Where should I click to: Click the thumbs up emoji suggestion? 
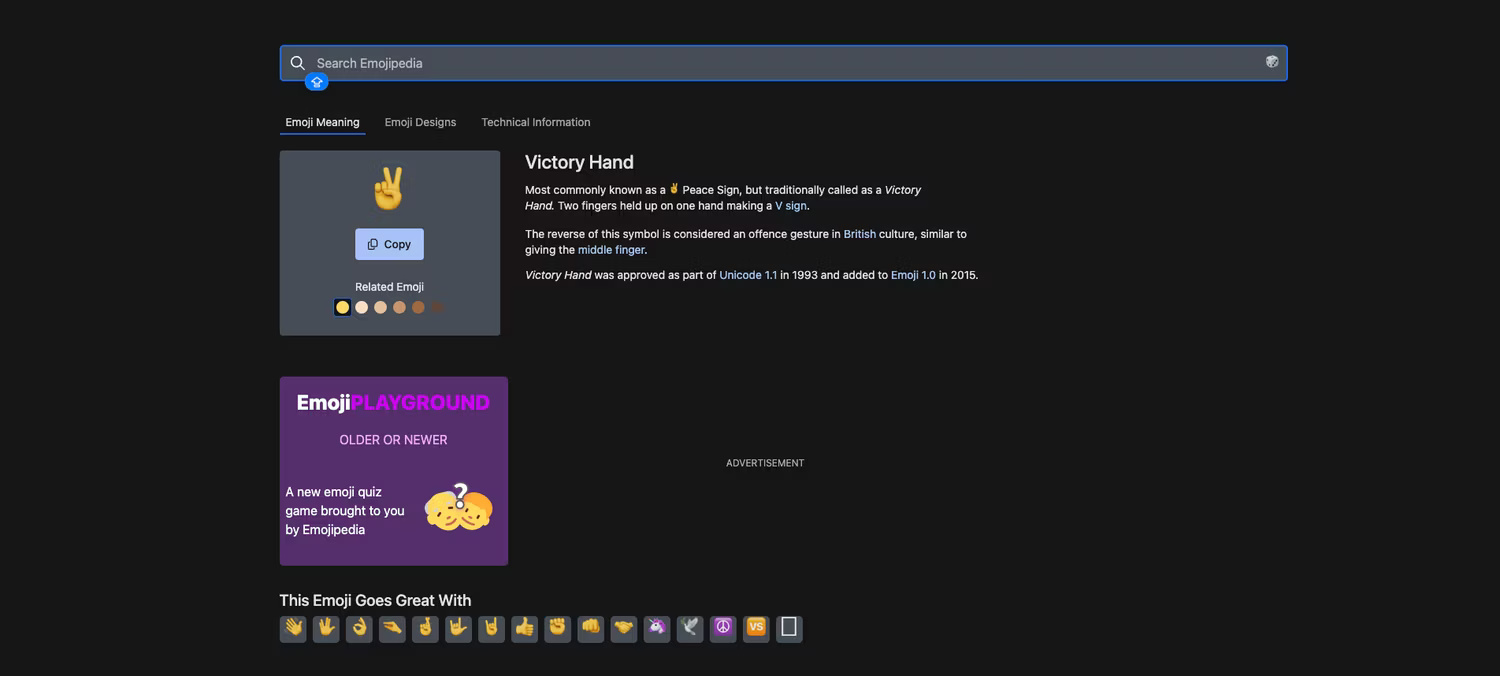[524, 627]
